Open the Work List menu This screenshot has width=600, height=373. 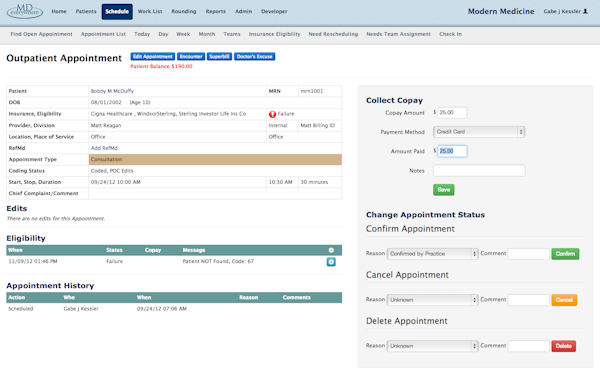[x=150, y=11]
